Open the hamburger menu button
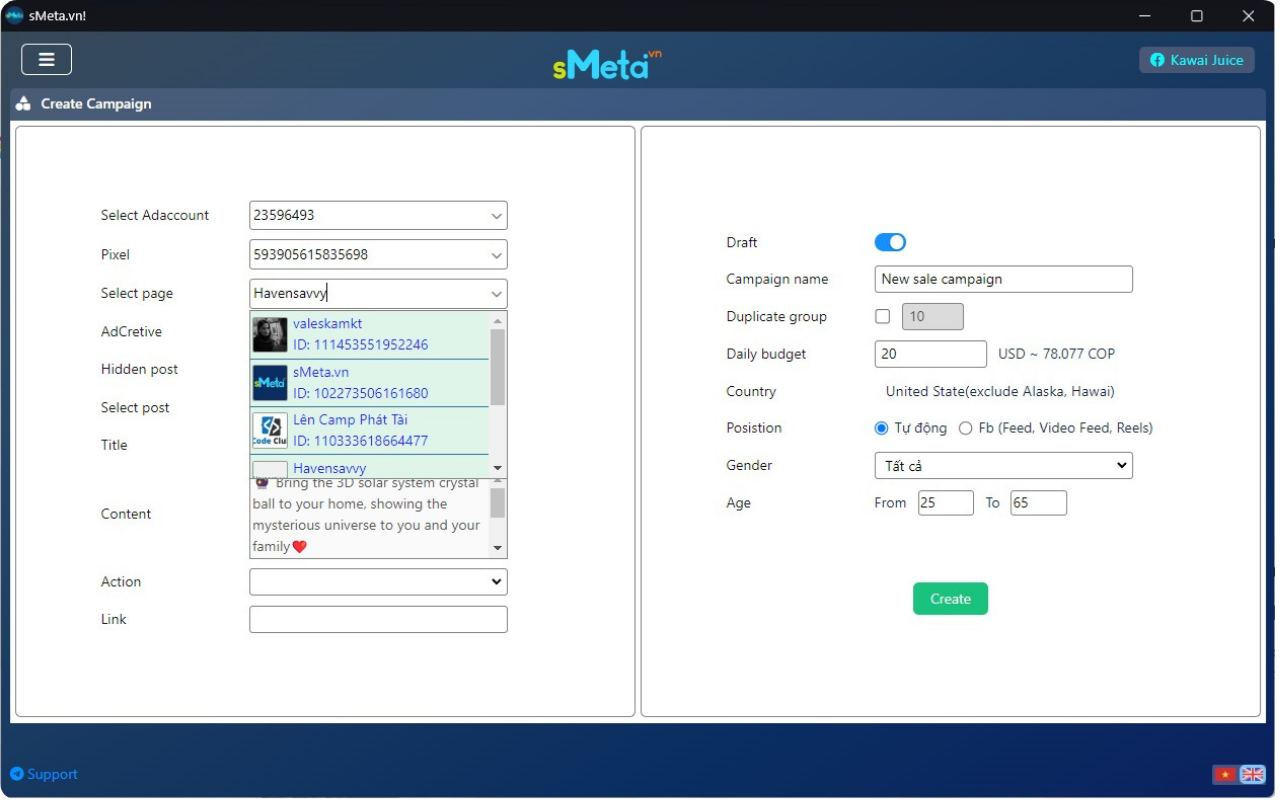Screen dimensions: 1280x800 (x=46, y=60)
